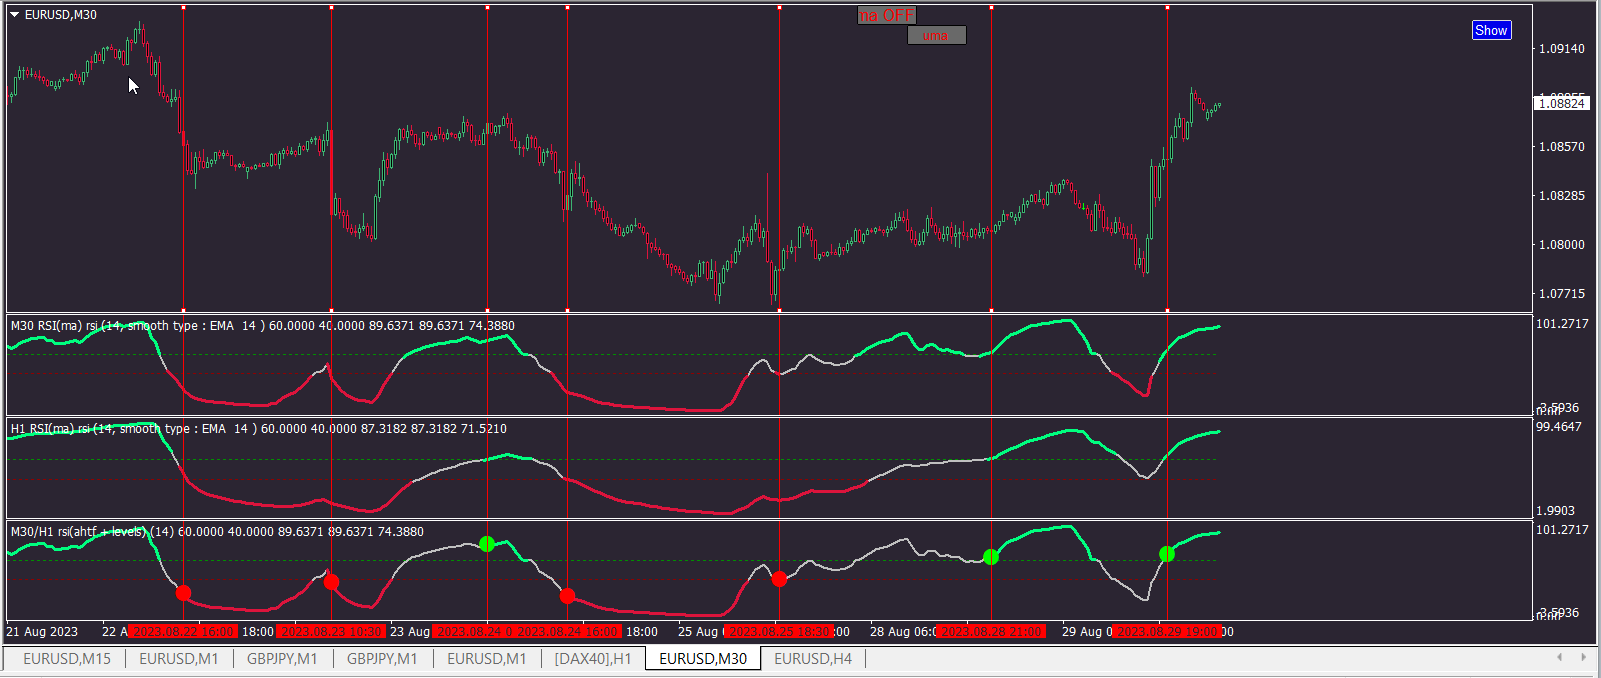Click the red date label 2023.08.29 19:00
Image resolution: width=1601 pixels, height=678 pixels.
click(1167, 631)
